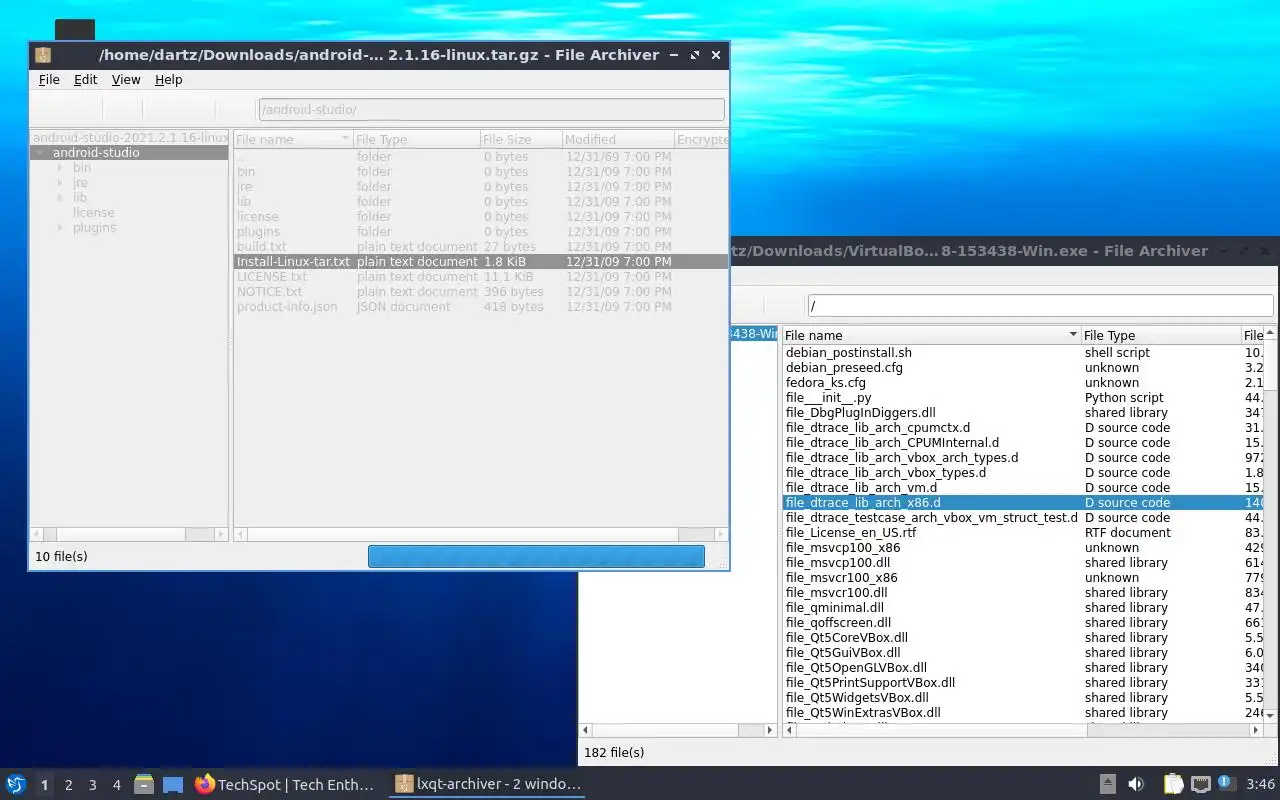Open the Help menu
The image size is (1280, 800).
[169, 80]
